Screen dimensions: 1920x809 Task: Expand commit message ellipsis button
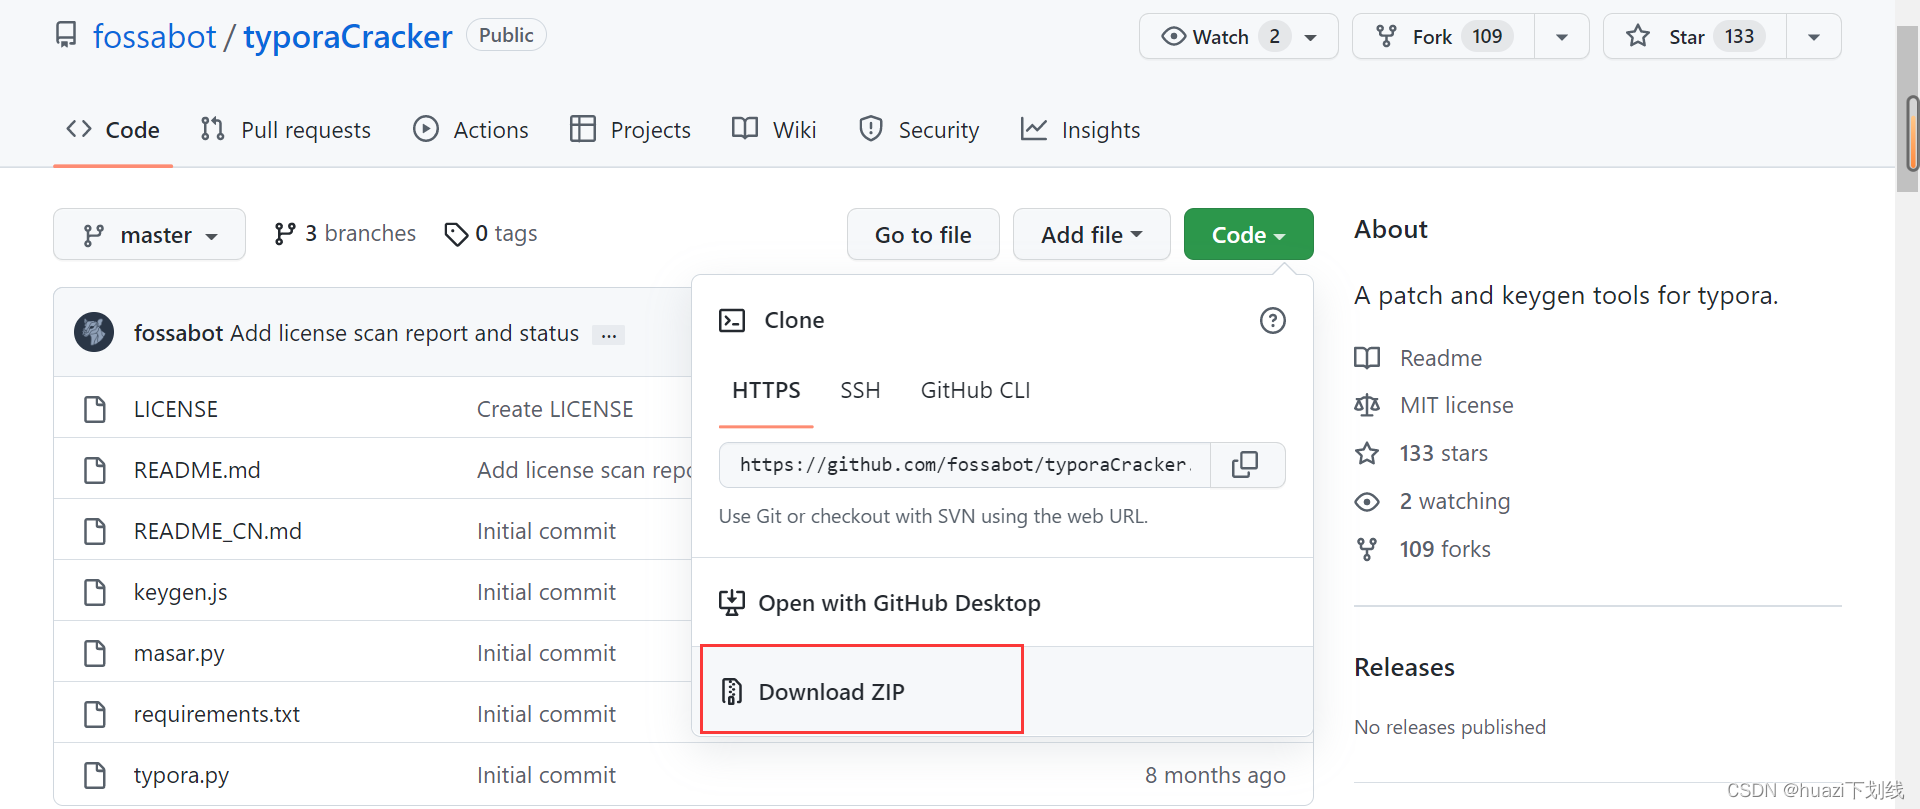608,335
